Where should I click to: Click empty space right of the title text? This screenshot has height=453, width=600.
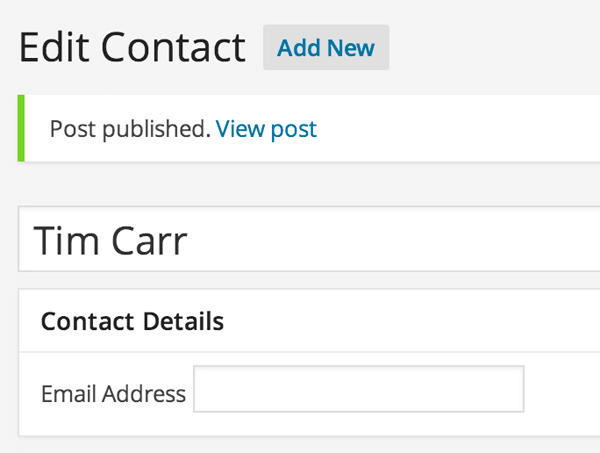(400, 241)
